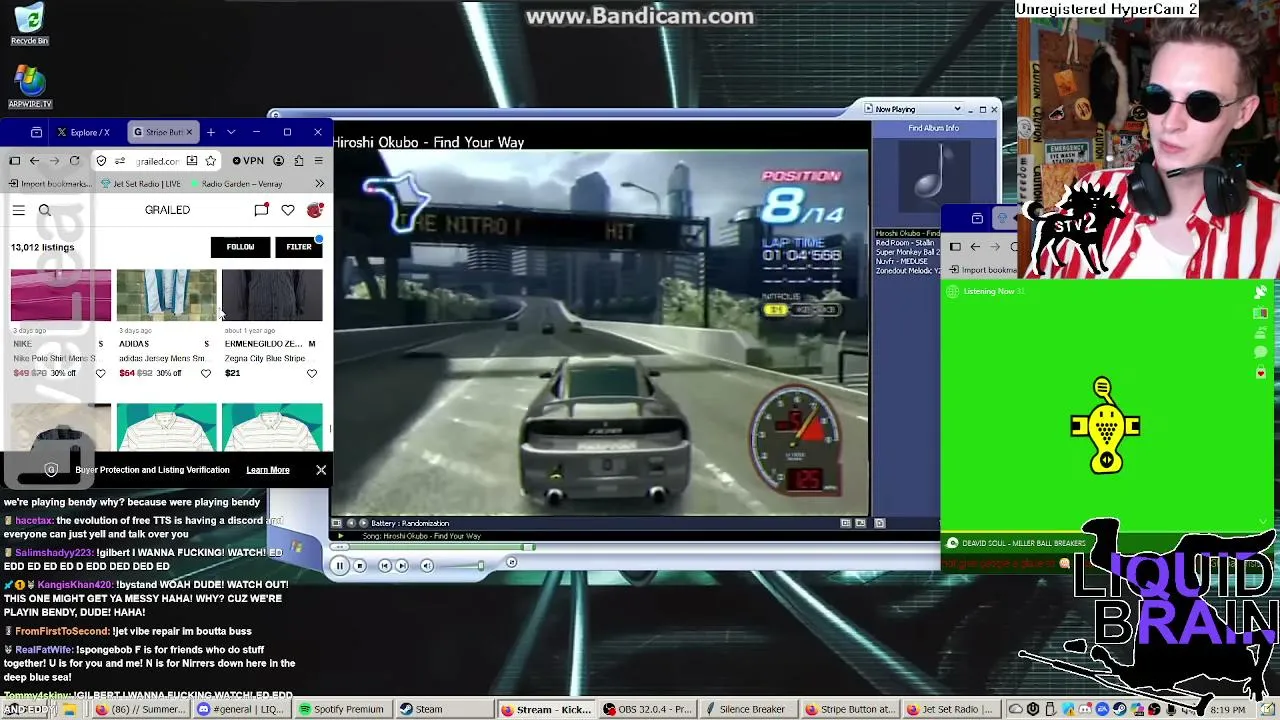Reload the Grailed page
Viewport: 1280px width, 720px height.
click(74, 161)
